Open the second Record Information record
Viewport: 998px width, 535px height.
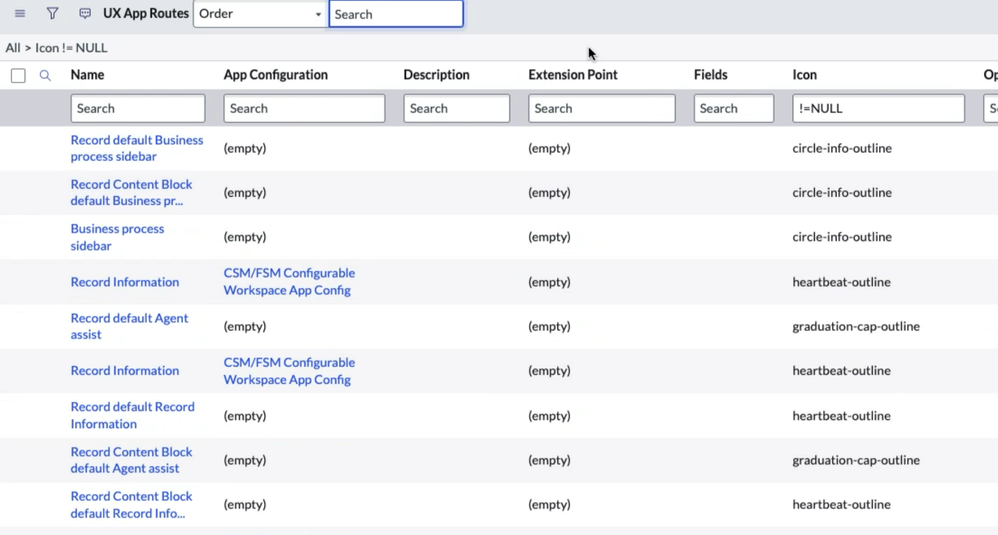click(x=125, y=370)
